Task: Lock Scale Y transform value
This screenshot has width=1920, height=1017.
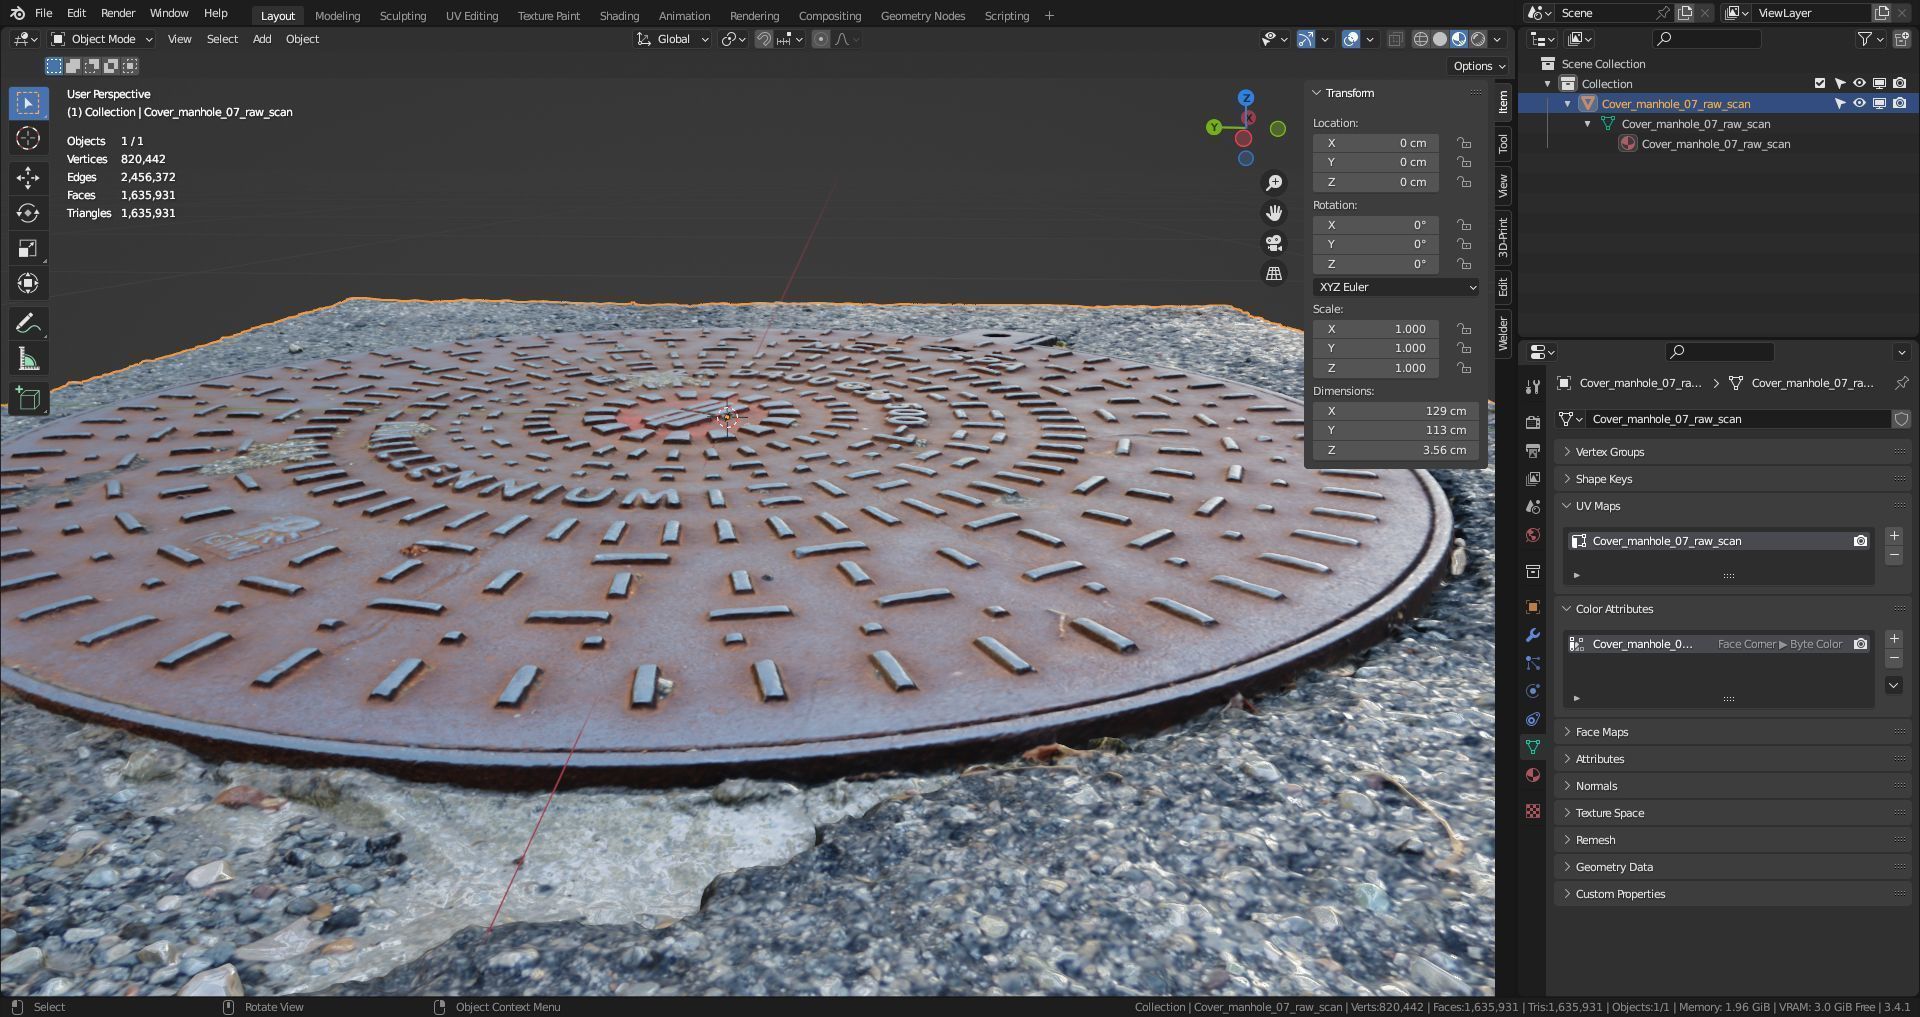Action: 1464,348
